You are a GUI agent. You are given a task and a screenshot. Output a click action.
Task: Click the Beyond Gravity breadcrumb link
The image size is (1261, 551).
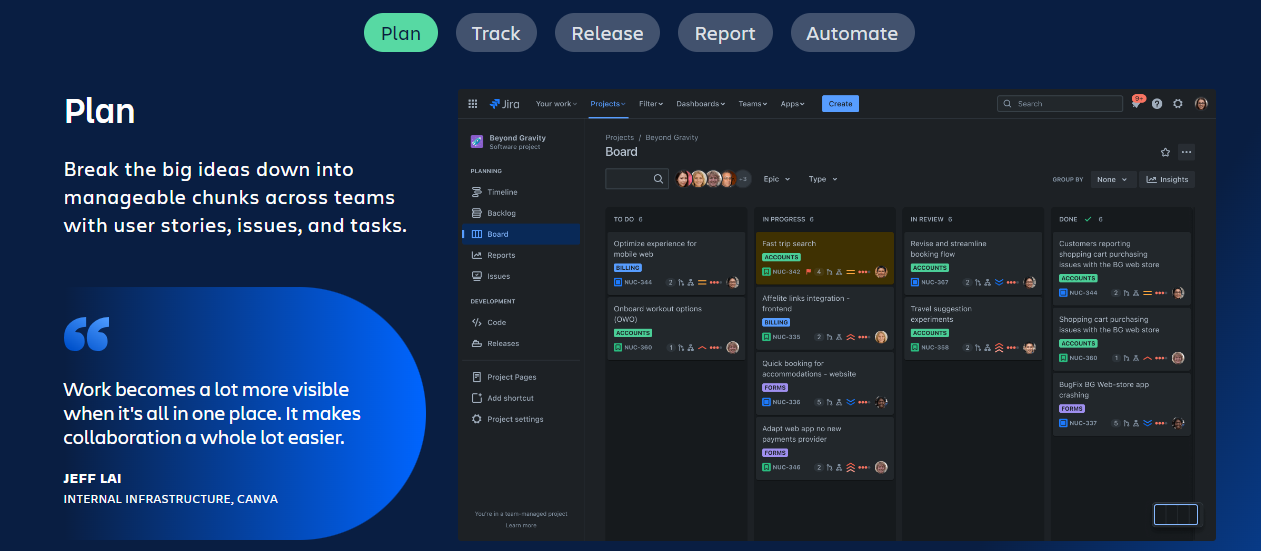(672, 137)
